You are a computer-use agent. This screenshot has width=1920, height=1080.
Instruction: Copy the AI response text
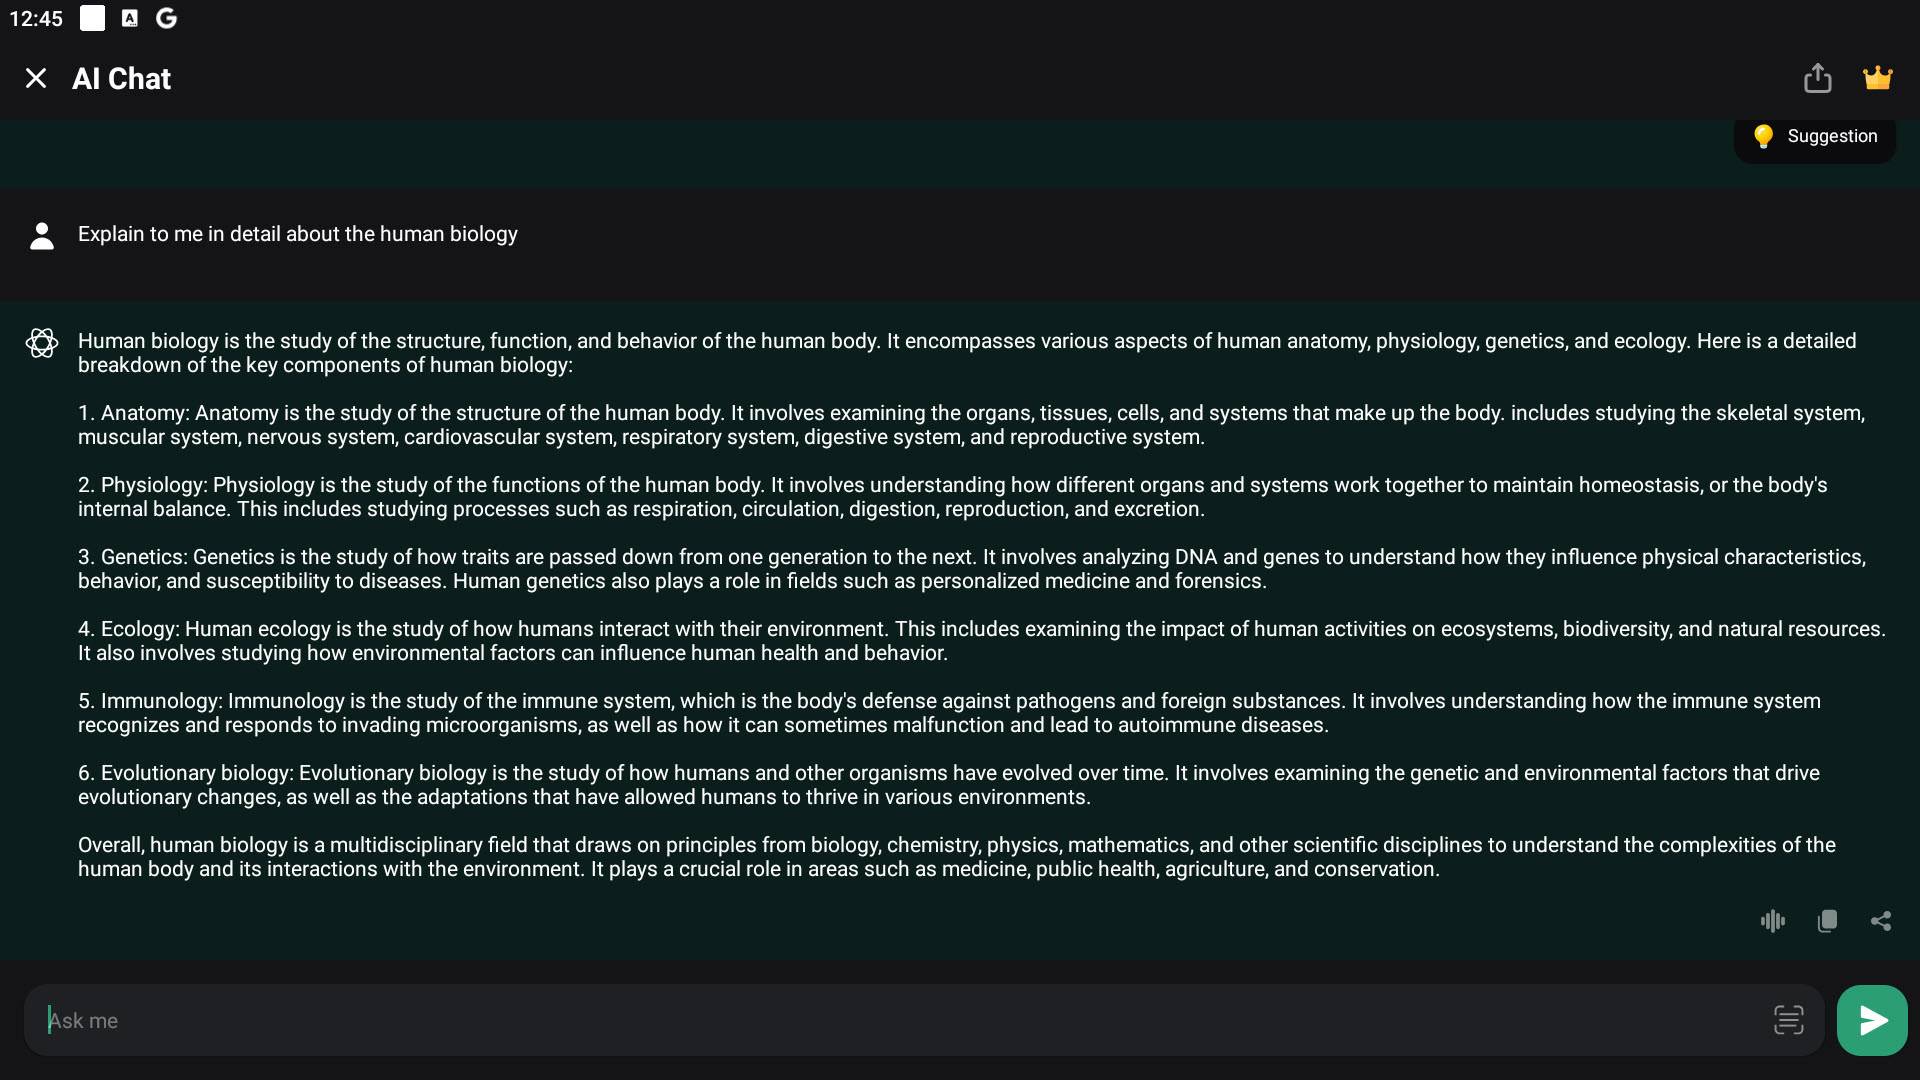coord(1827,921)
